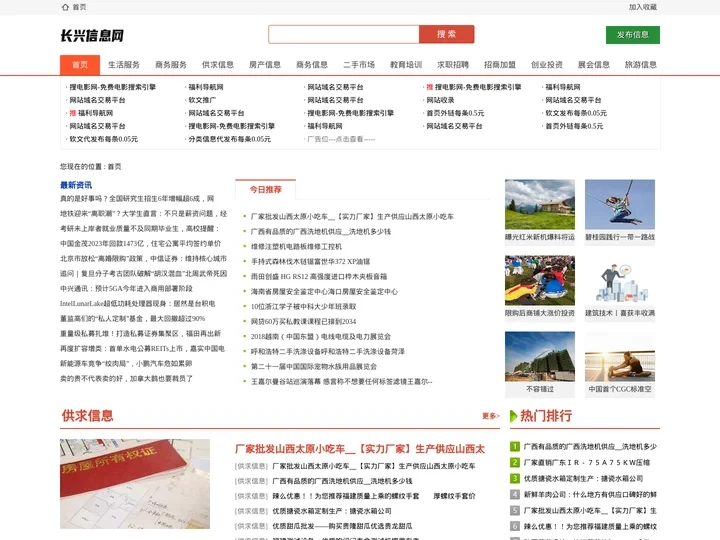Open the 商务服务 menu item
720x540 pixels.
pyautogui.click(x=171, y=65)
